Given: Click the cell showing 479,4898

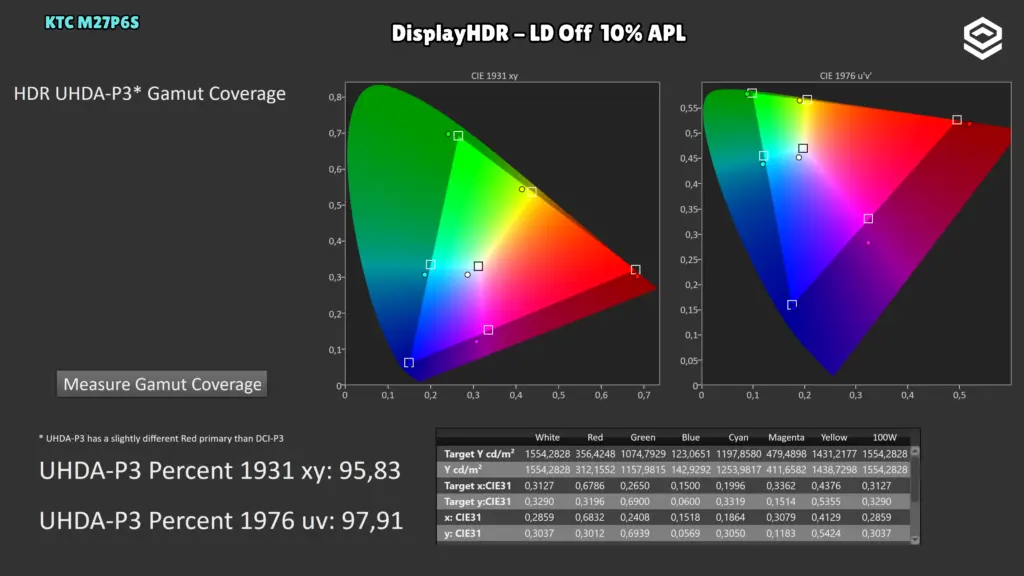Looking at the screenshot, I should click(x=786, y=454).
